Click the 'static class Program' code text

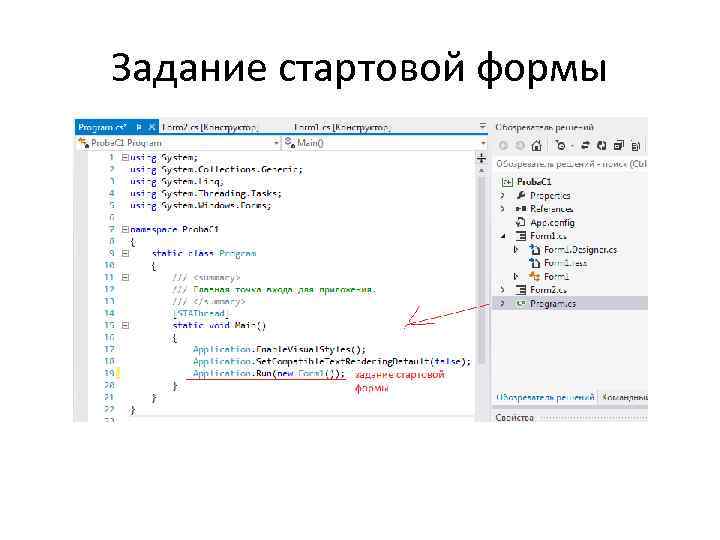204,253
